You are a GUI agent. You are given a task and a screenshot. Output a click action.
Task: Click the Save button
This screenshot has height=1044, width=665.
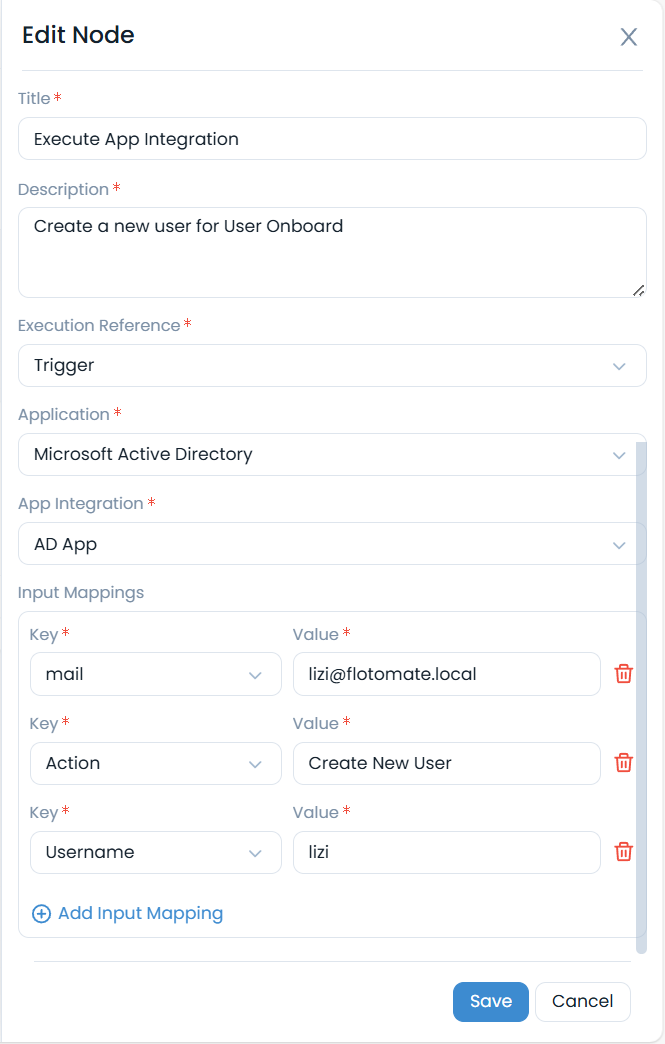pos(490,1001)
